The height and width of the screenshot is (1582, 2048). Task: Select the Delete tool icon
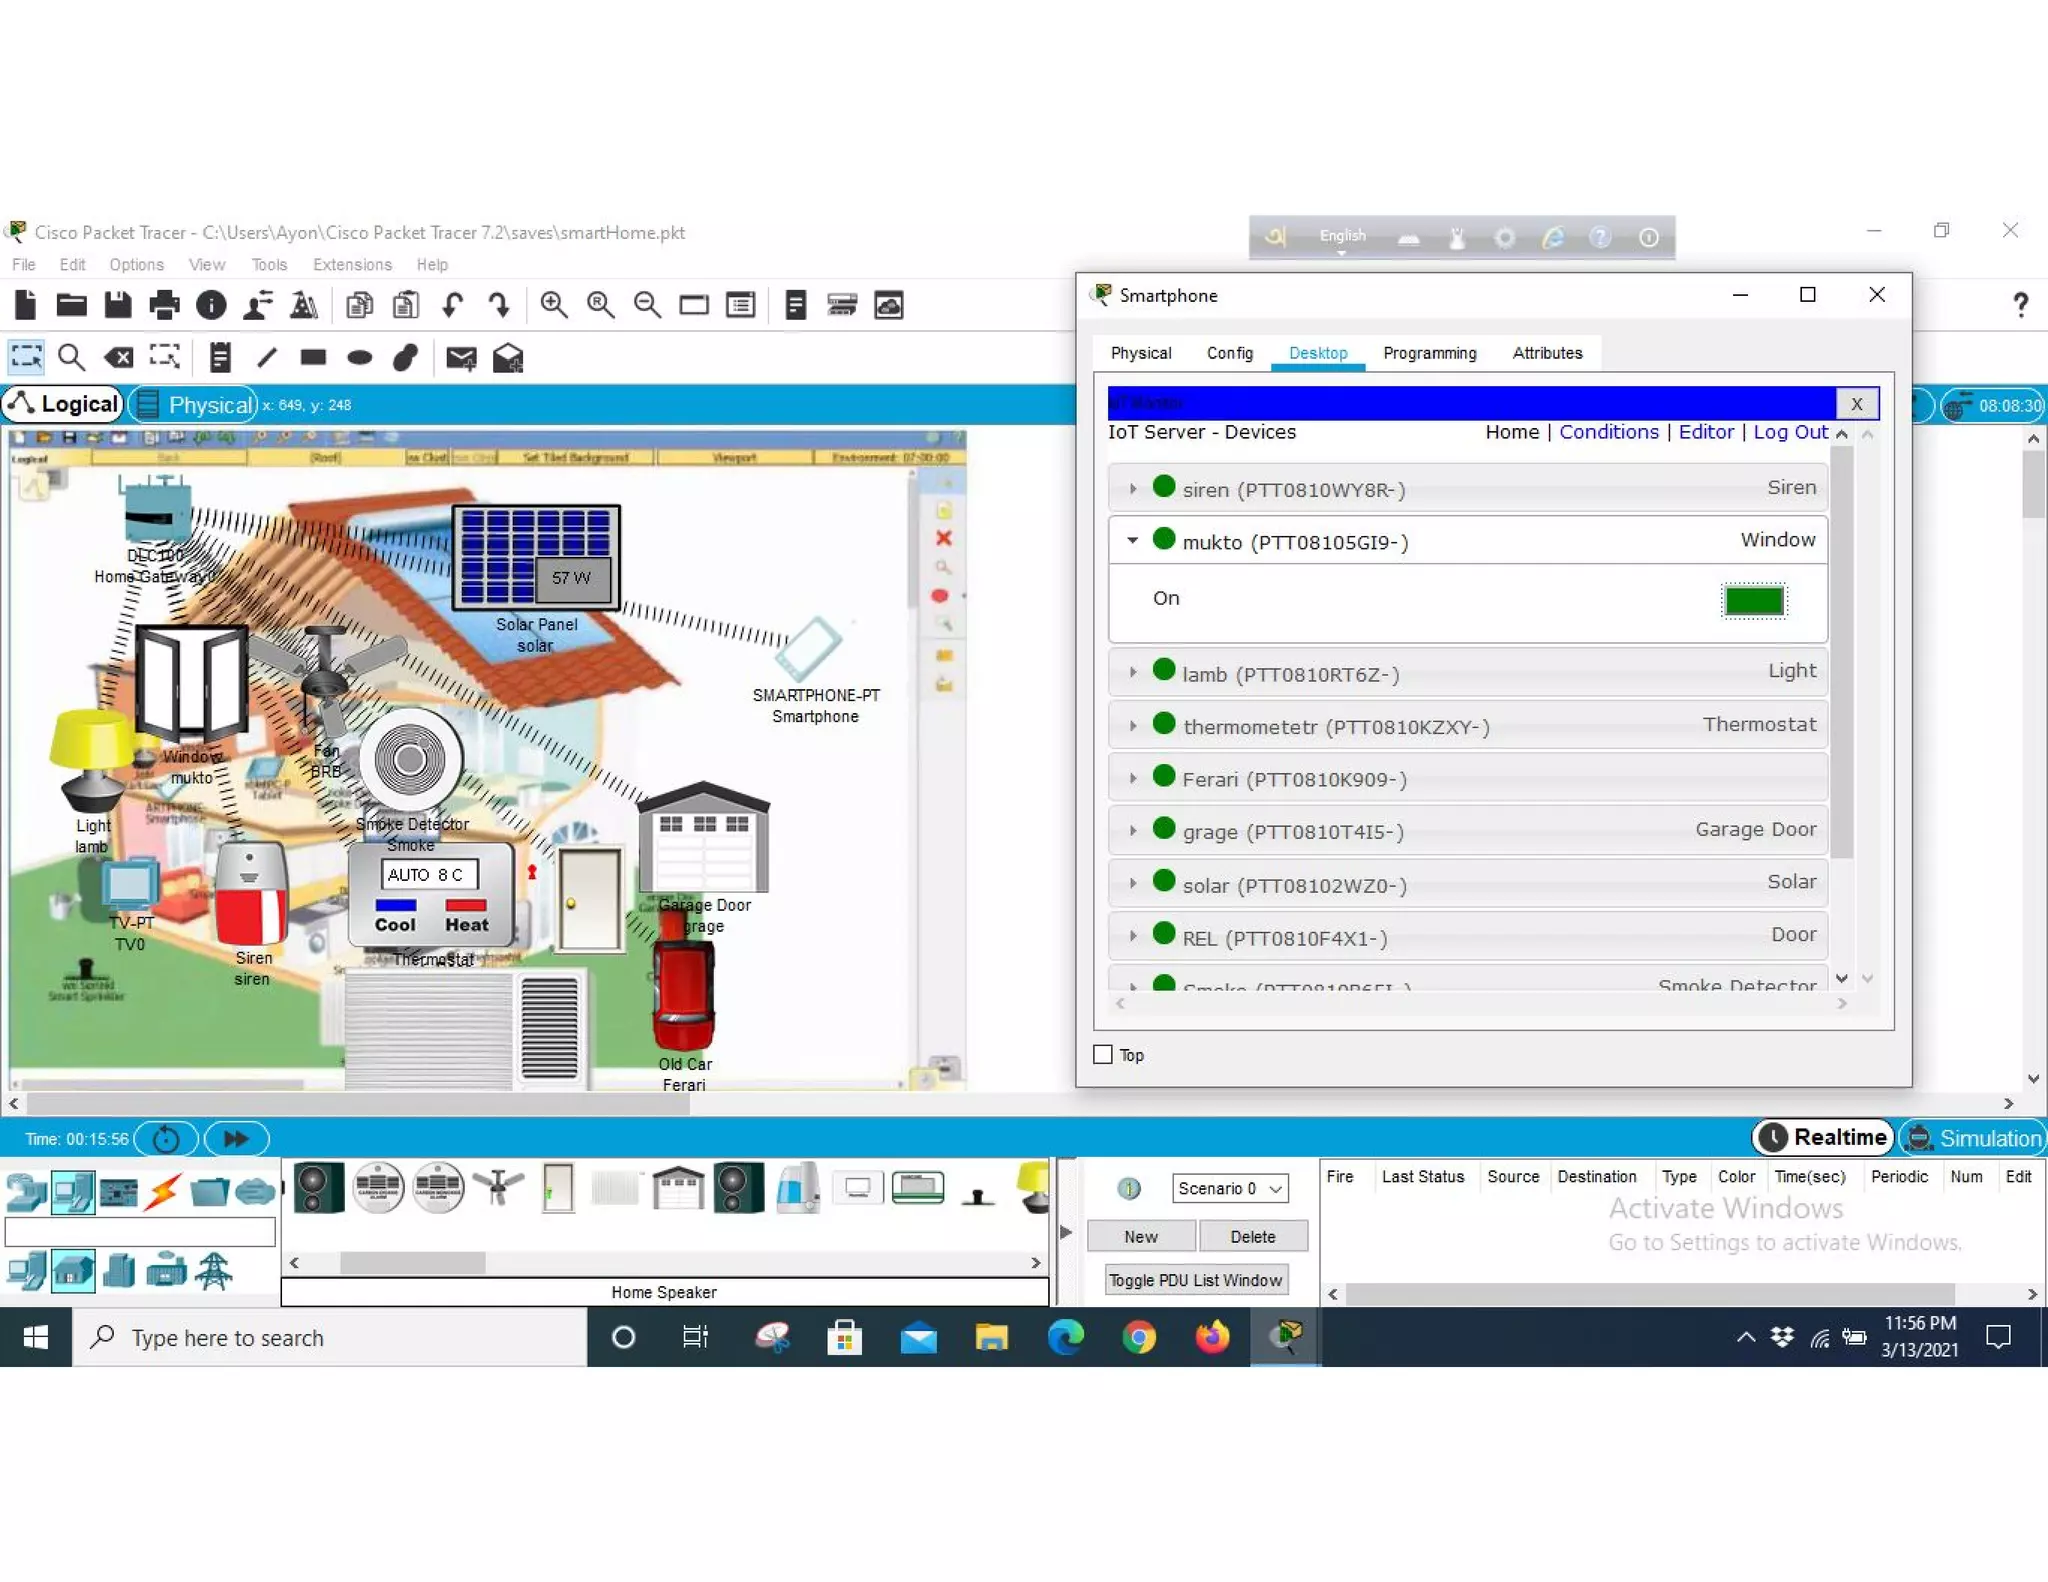118,358
